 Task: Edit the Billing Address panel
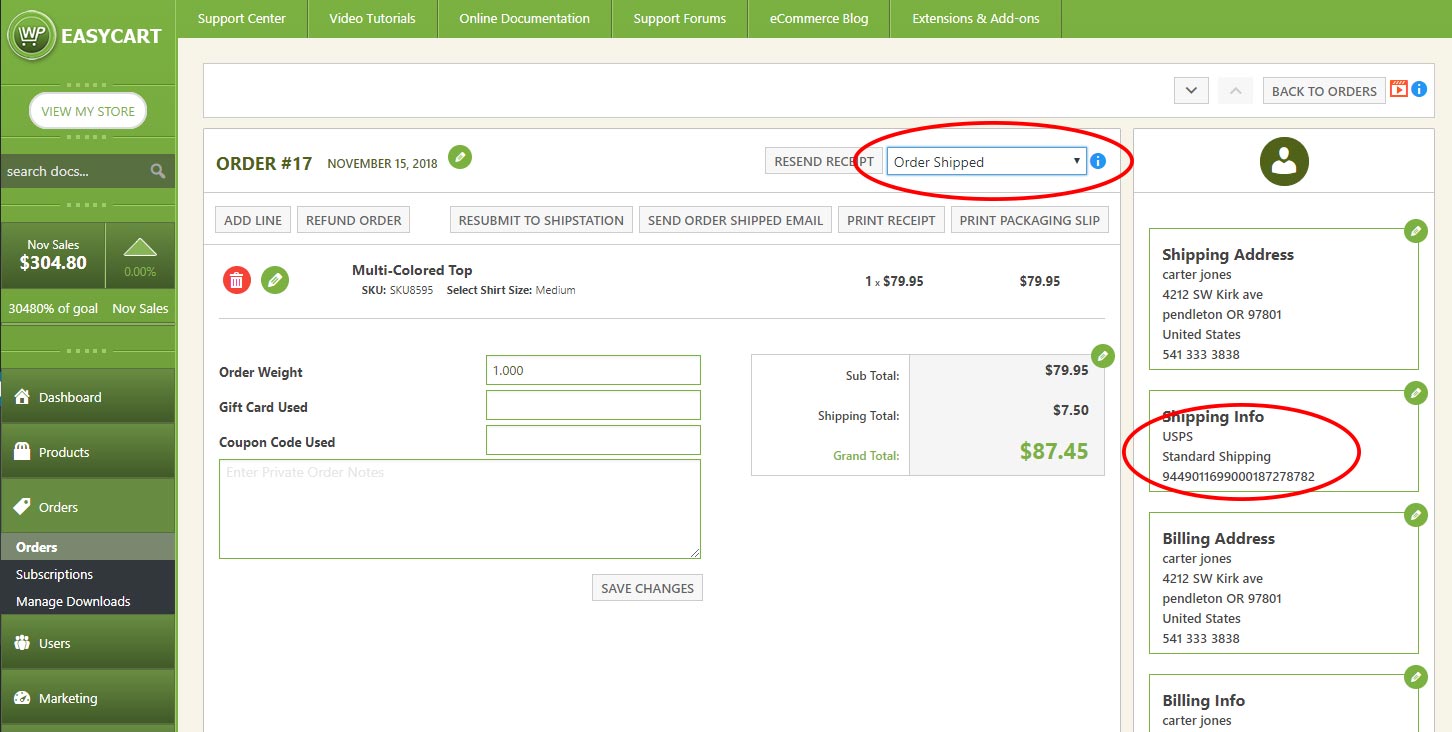click(1415, 515)
